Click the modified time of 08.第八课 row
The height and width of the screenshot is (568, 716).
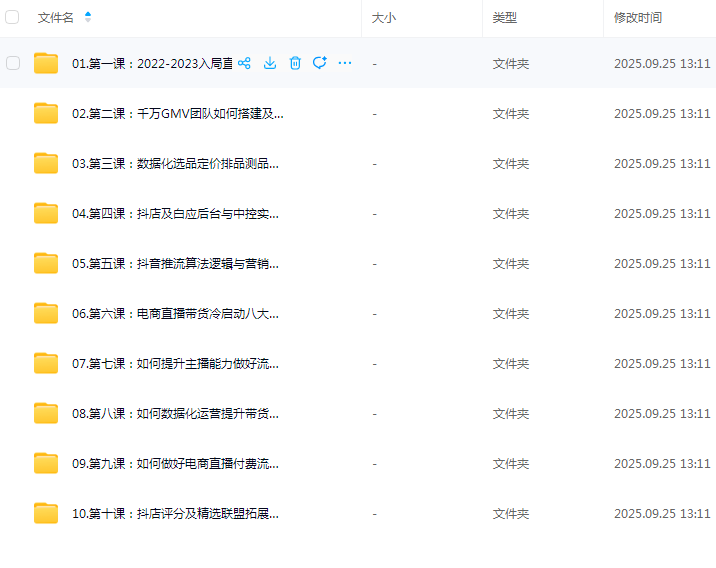(662, 414)
